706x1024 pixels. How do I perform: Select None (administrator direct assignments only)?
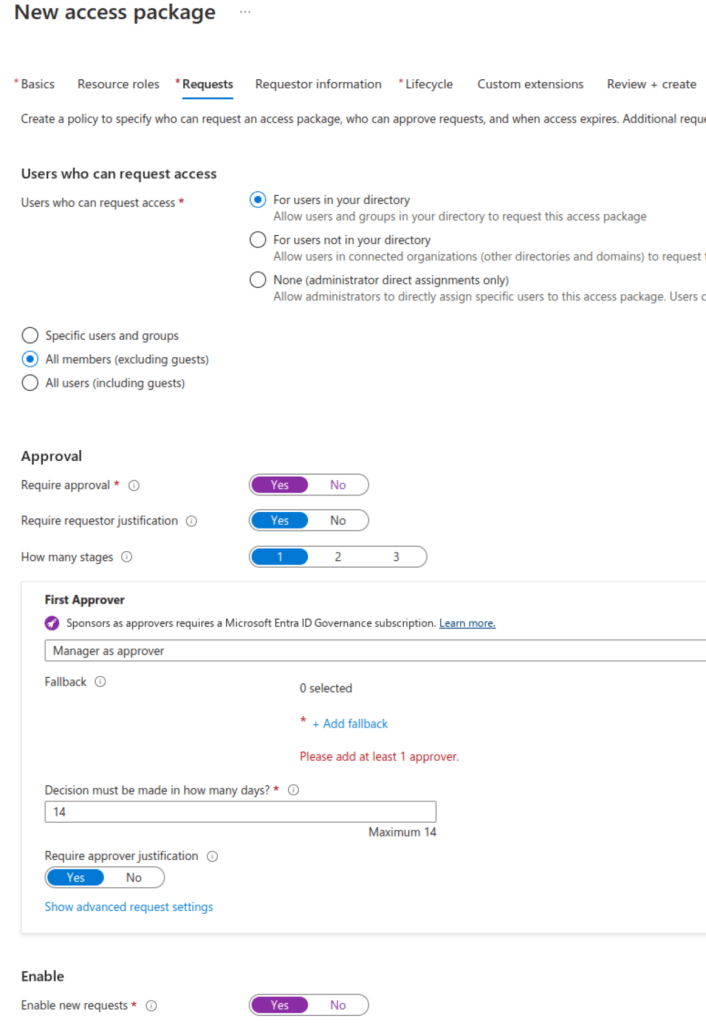[x=258, y=280]
